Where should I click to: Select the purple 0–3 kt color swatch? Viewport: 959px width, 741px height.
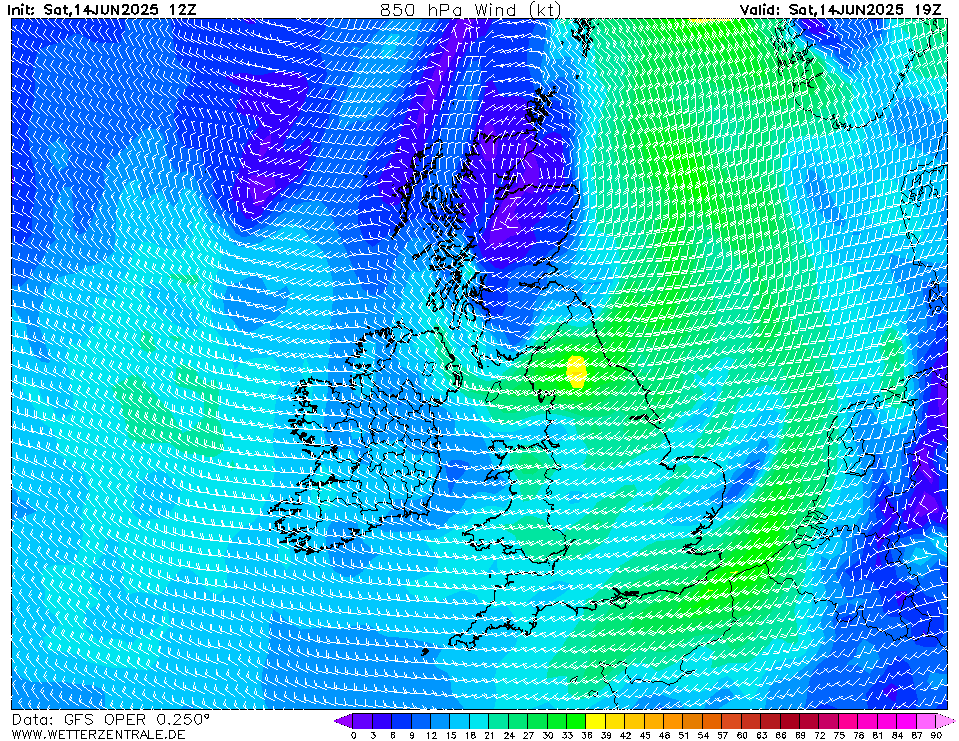click(x=363, y=721)
